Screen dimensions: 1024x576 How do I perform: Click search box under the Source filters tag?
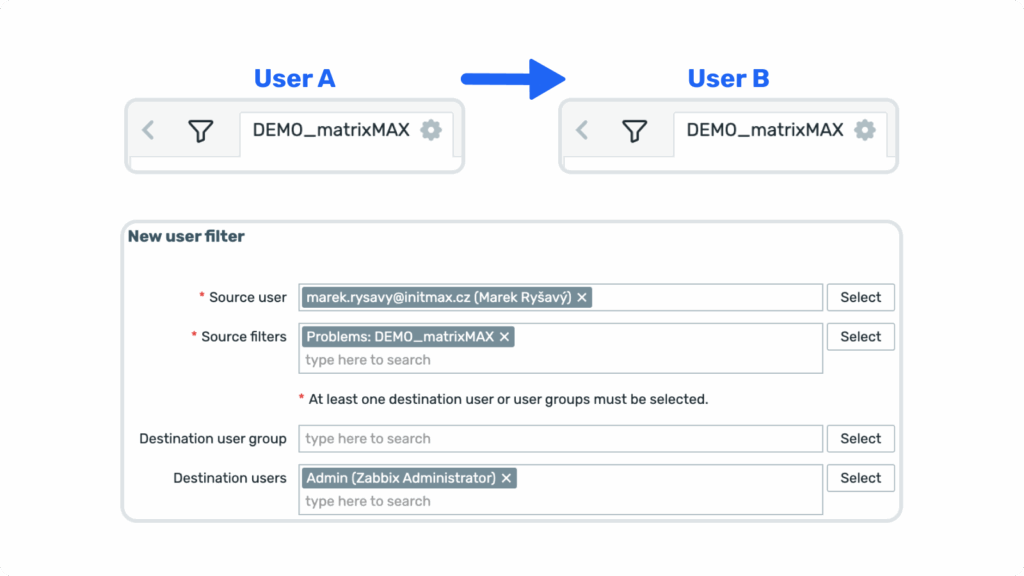[x=560, y=360]
